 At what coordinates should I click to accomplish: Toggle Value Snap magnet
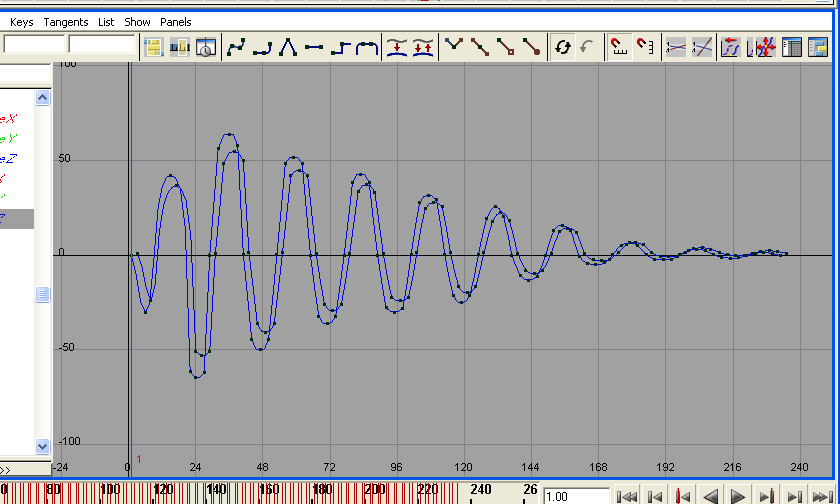click(645, 47)
